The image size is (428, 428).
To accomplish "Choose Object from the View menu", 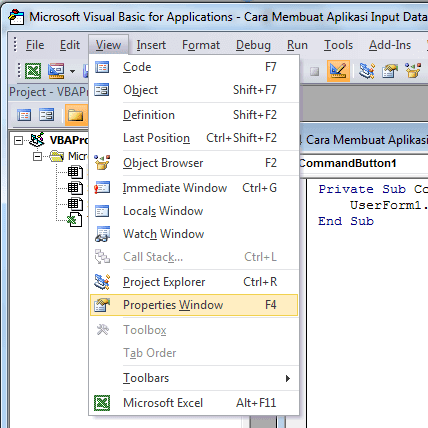I will click(194, 90).
